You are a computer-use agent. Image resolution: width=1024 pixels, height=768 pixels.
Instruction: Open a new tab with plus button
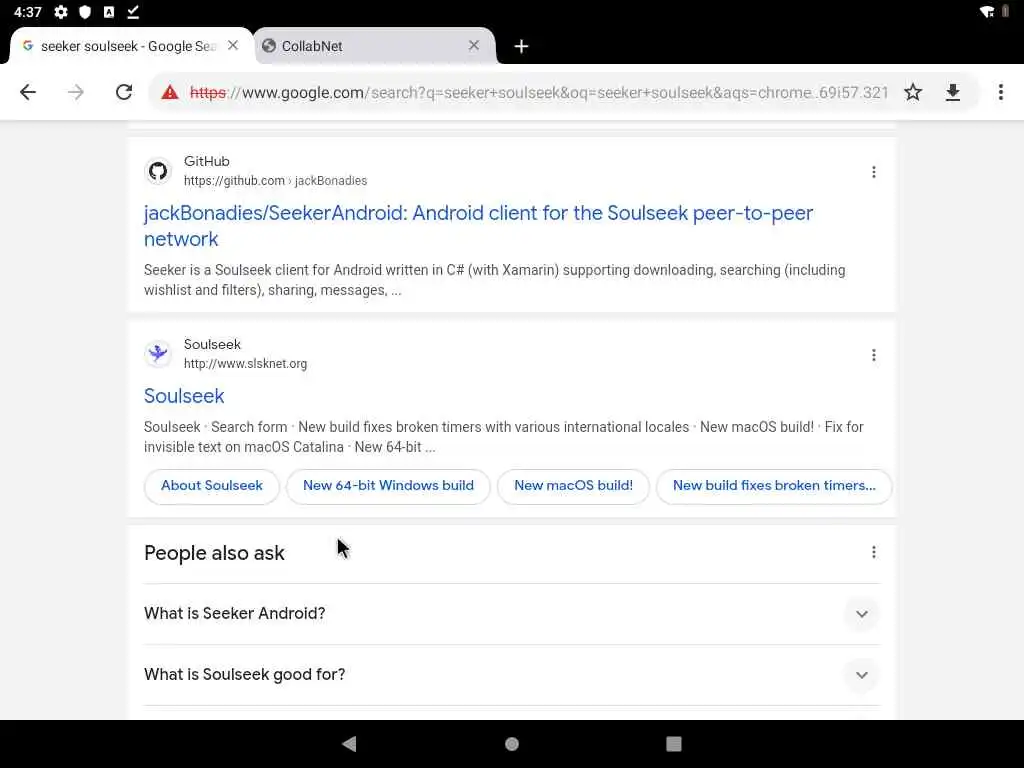click(x=521, y=46)
